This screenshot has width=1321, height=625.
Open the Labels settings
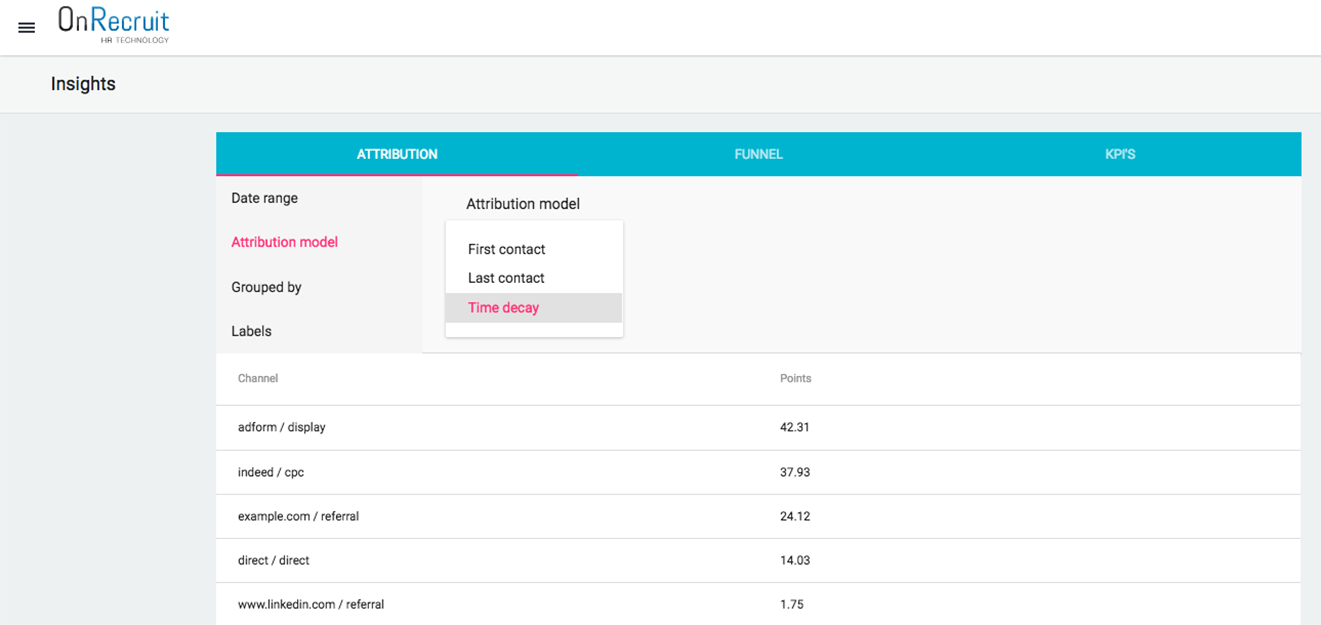[x=252, y=331]
